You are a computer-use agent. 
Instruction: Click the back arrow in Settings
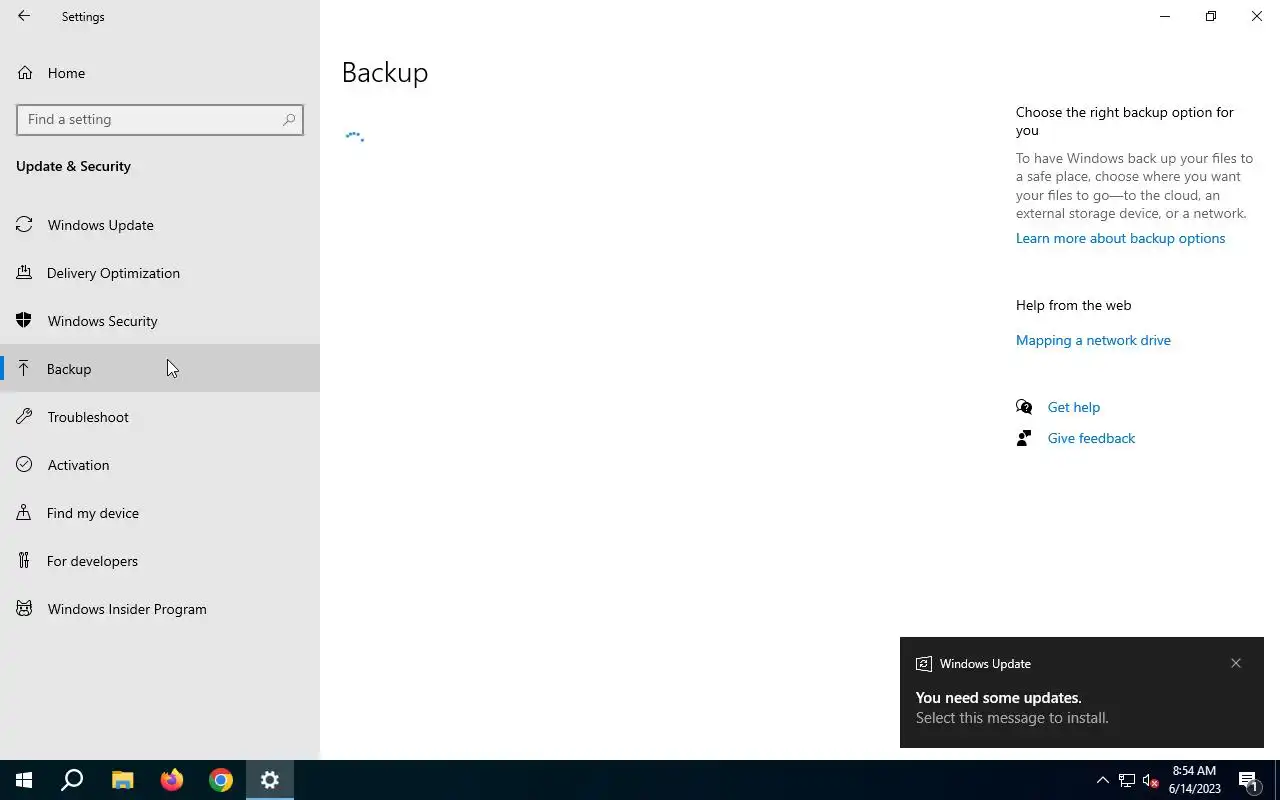click(x=24, y=16)
